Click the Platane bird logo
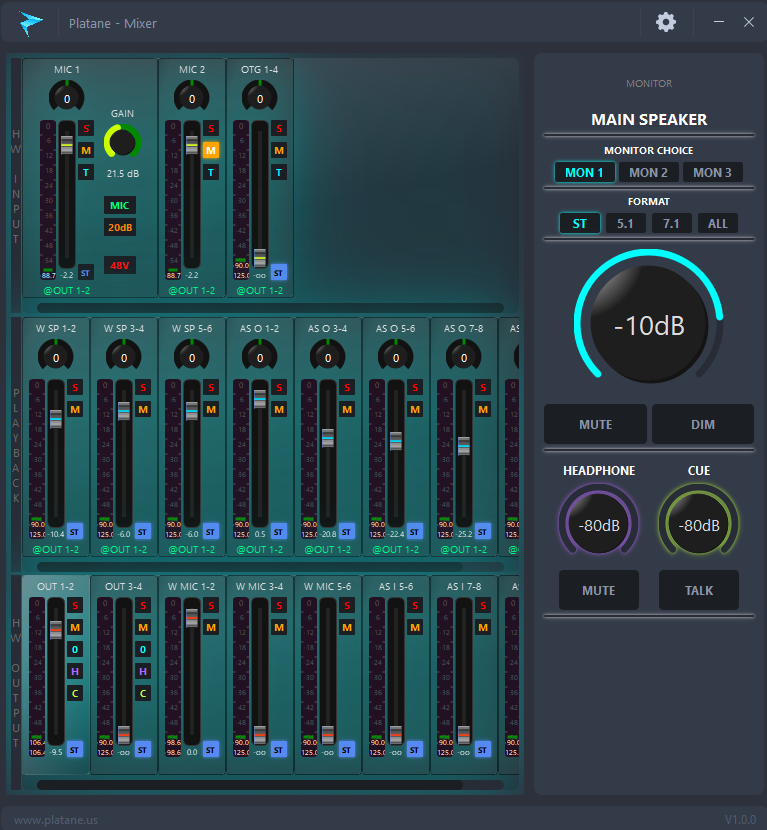 click(x=31, y=23)
